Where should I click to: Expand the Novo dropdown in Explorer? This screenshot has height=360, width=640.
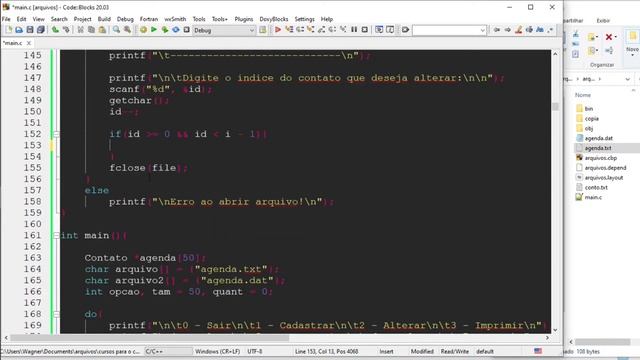(x=632, y=55)
